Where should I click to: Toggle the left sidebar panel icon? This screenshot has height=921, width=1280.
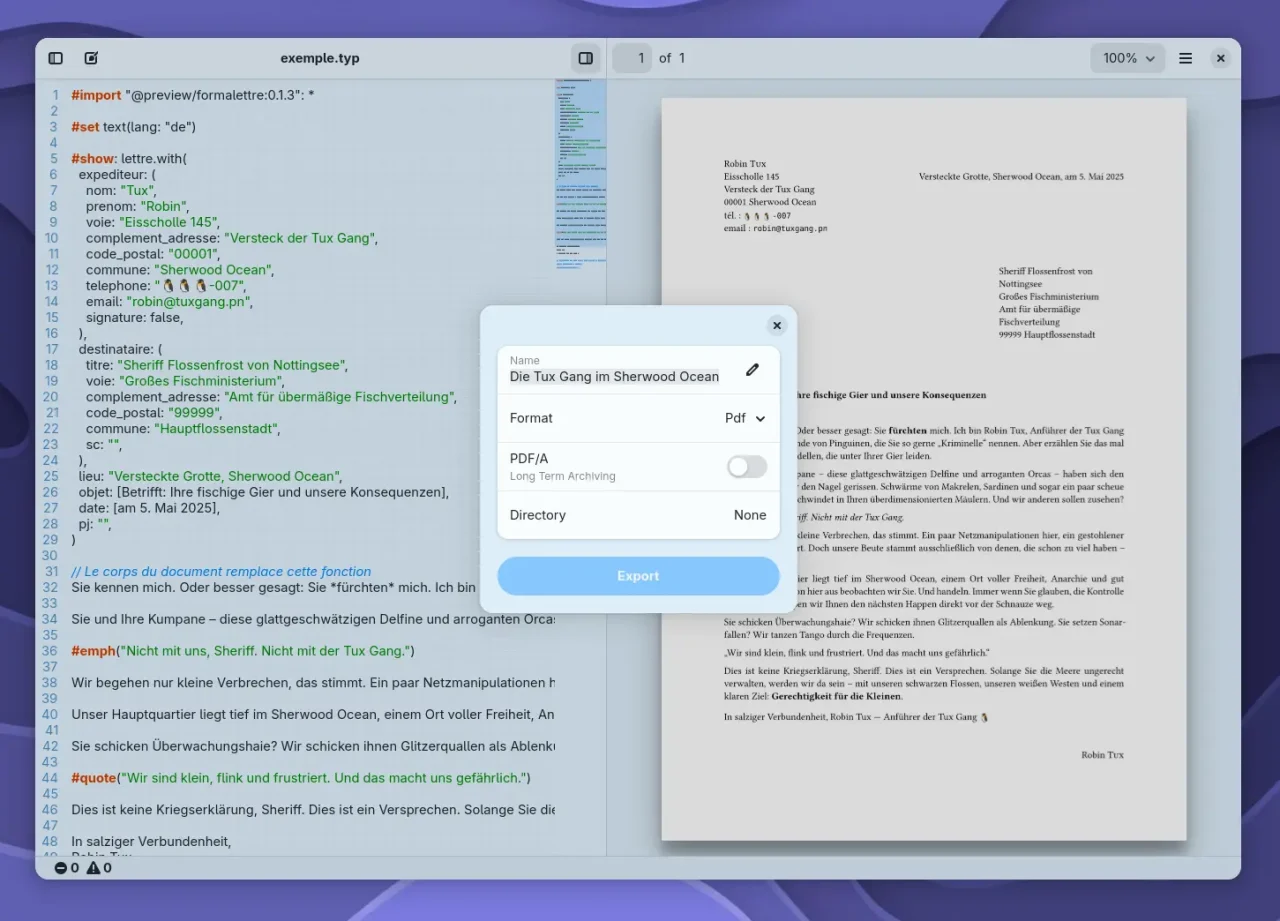[x=56, y=58]
